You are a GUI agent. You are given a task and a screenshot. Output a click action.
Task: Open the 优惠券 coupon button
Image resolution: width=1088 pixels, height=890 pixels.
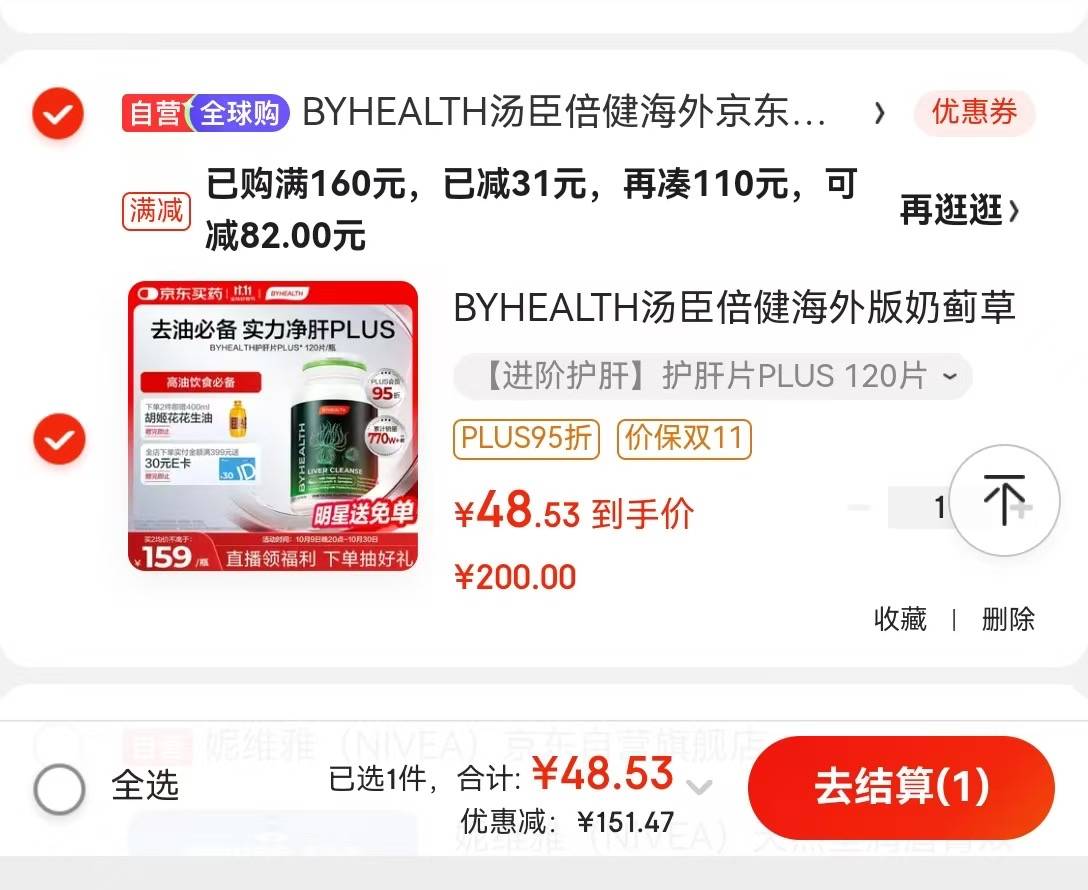pos(974,112)
